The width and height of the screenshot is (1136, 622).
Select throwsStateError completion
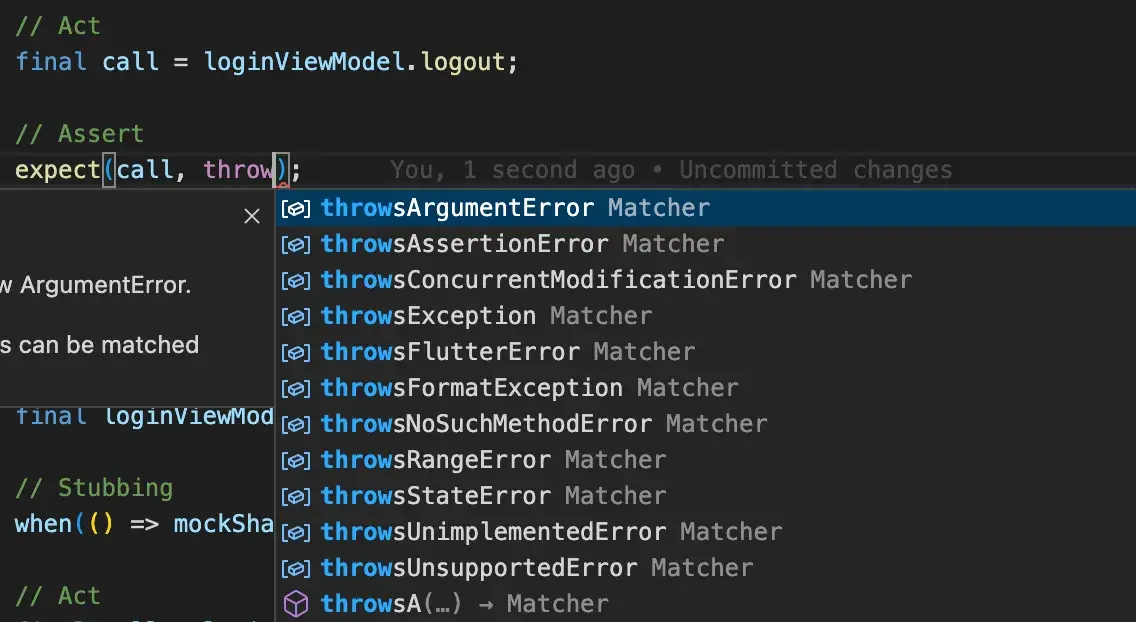tap(706, 496)
